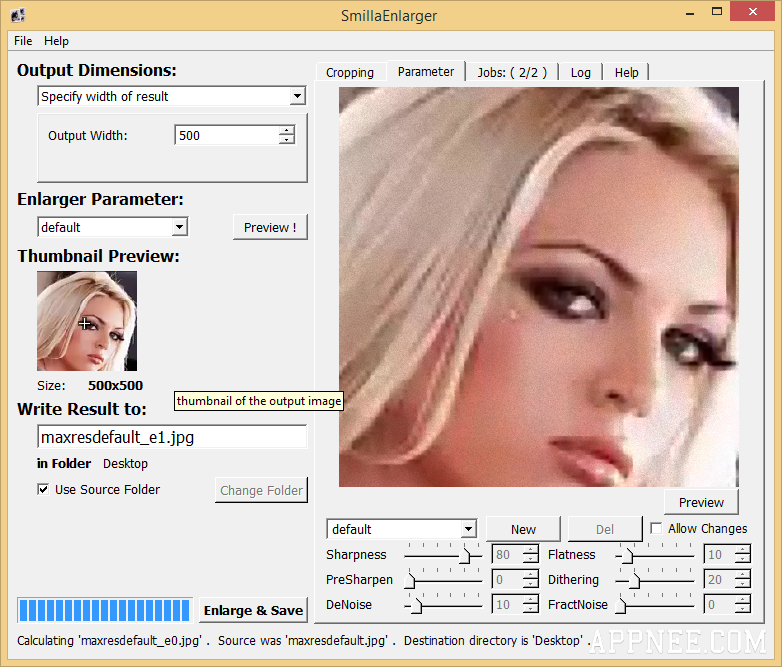Decrease DeNoise value with down arrow
The width and height of the screenshot is (782, 667).
(531, 609)
